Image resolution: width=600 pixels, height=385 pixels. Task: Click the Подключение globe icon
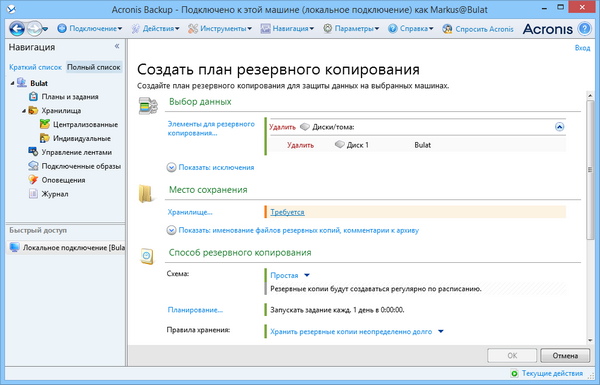tap(62, 29)
